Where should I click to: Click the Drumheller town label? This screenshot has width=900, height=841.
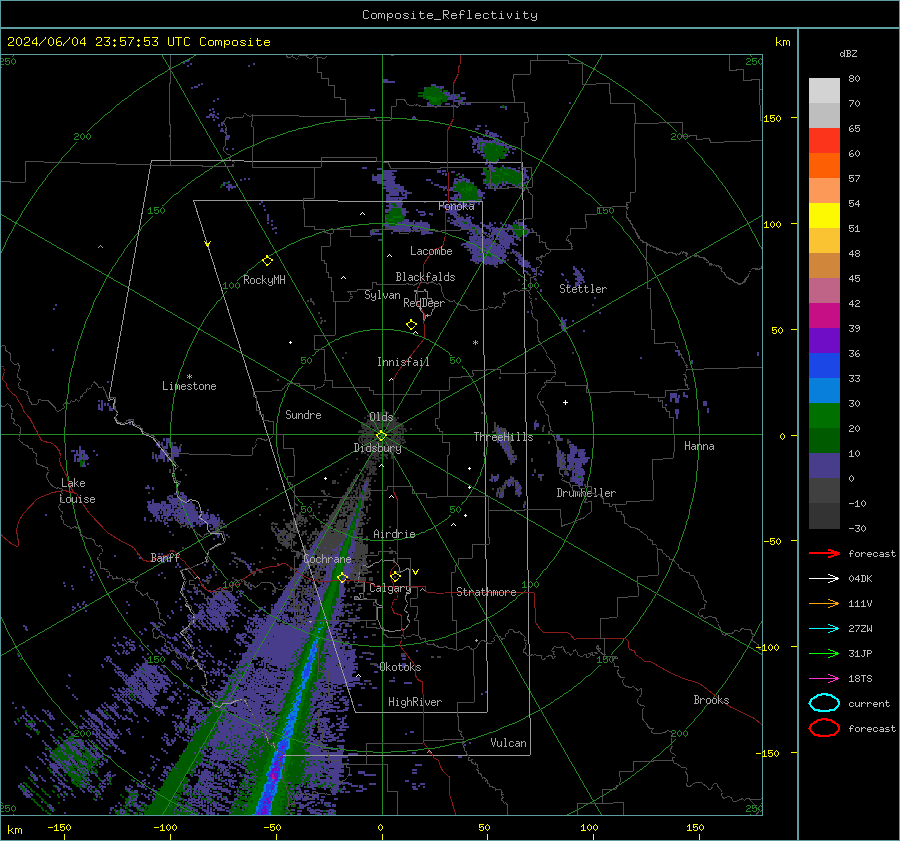point(586,493)
